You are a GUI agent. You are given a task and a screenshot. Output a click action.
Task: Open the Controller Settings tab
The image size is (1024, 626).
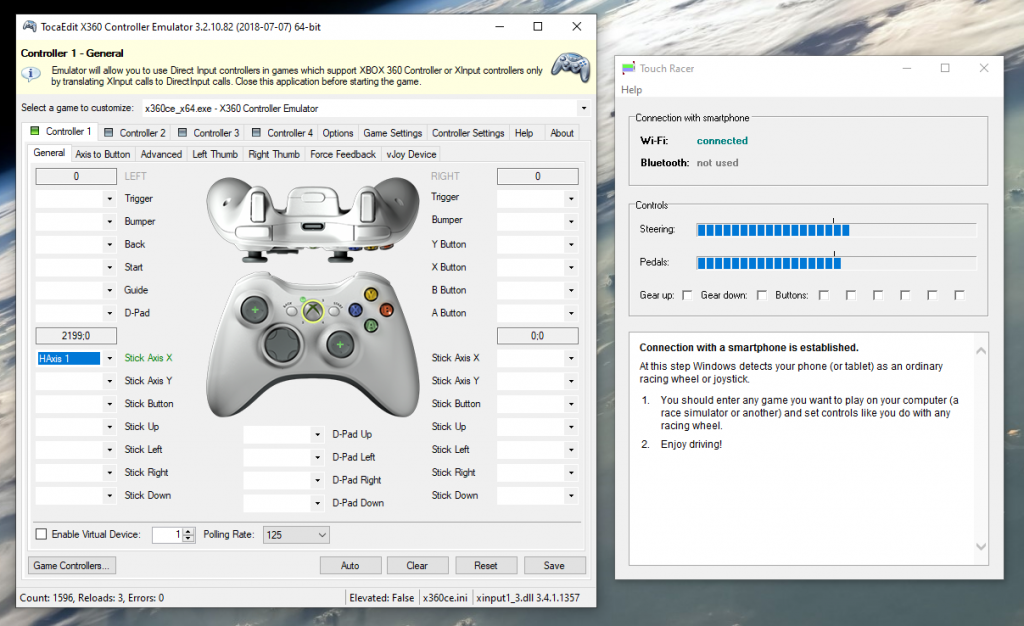point(468,133)
